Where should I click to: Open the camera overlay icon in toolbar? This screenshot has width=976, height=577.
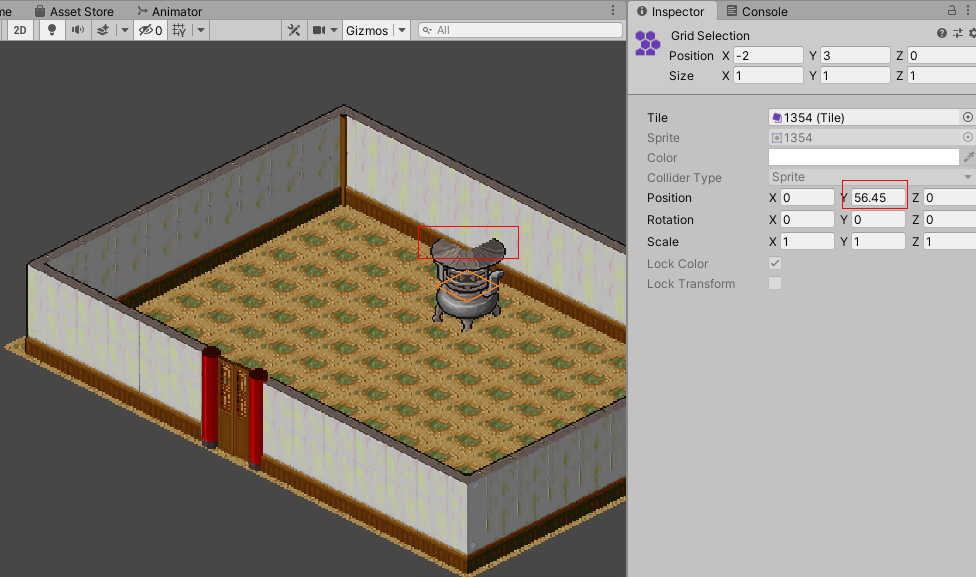(318, 30)
